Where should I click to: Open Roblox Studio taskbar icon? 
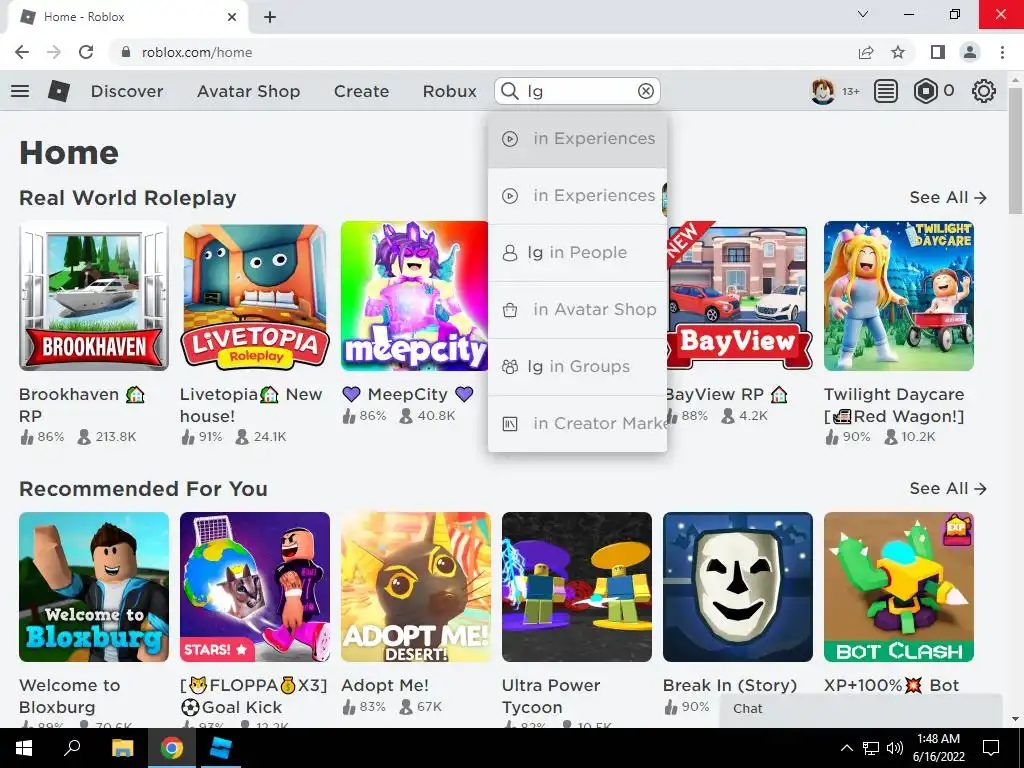pos(220,748)
